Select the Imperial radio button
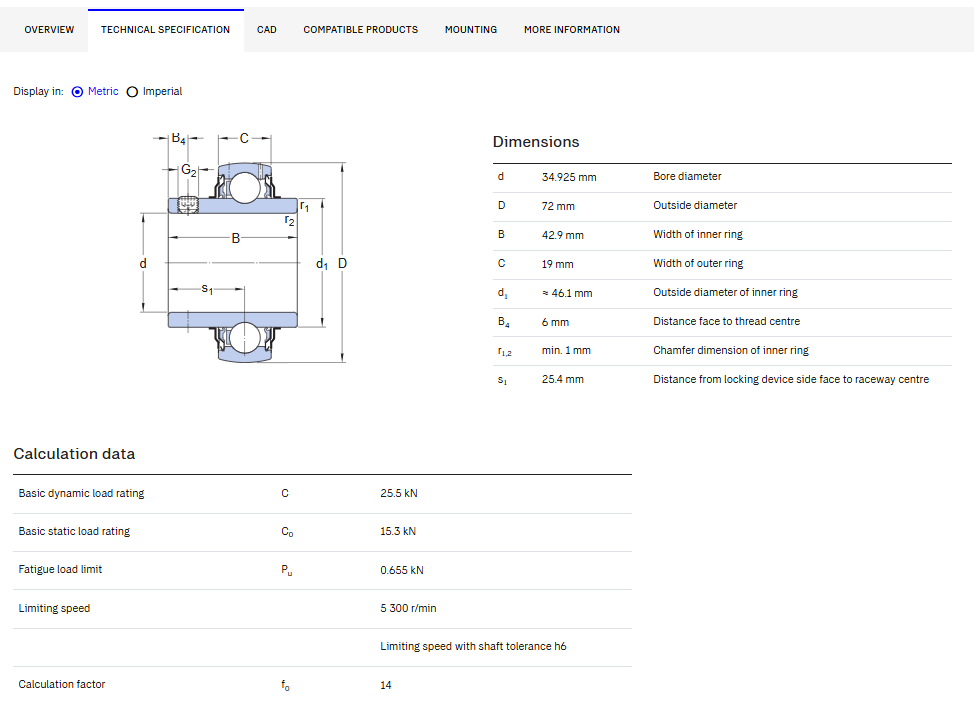 pos(132,92)
